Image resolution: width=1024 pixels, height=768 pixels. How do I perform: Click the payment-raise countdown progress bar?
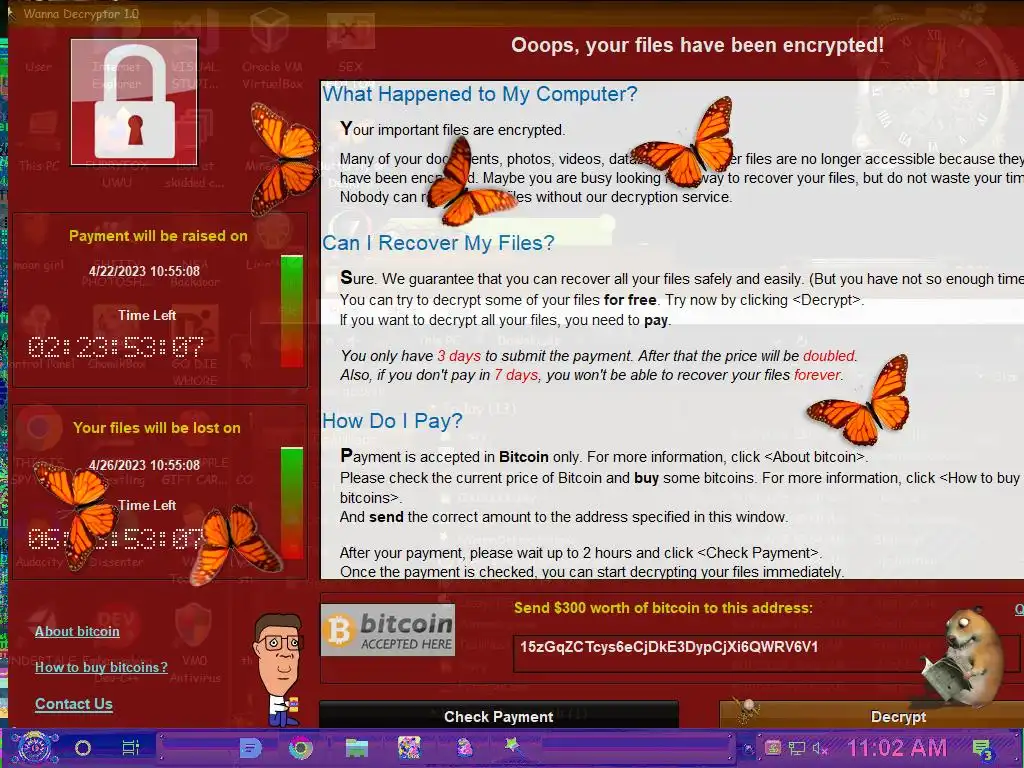point(292,311)
